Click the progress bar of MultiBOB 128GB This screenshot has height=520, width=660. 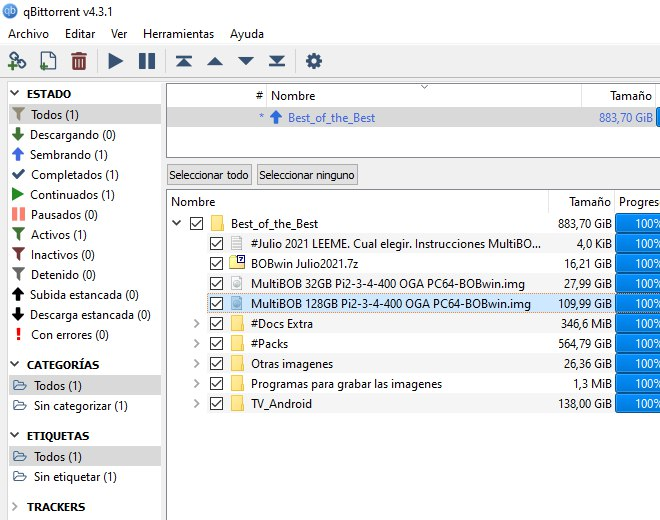[x=638, y=304]
